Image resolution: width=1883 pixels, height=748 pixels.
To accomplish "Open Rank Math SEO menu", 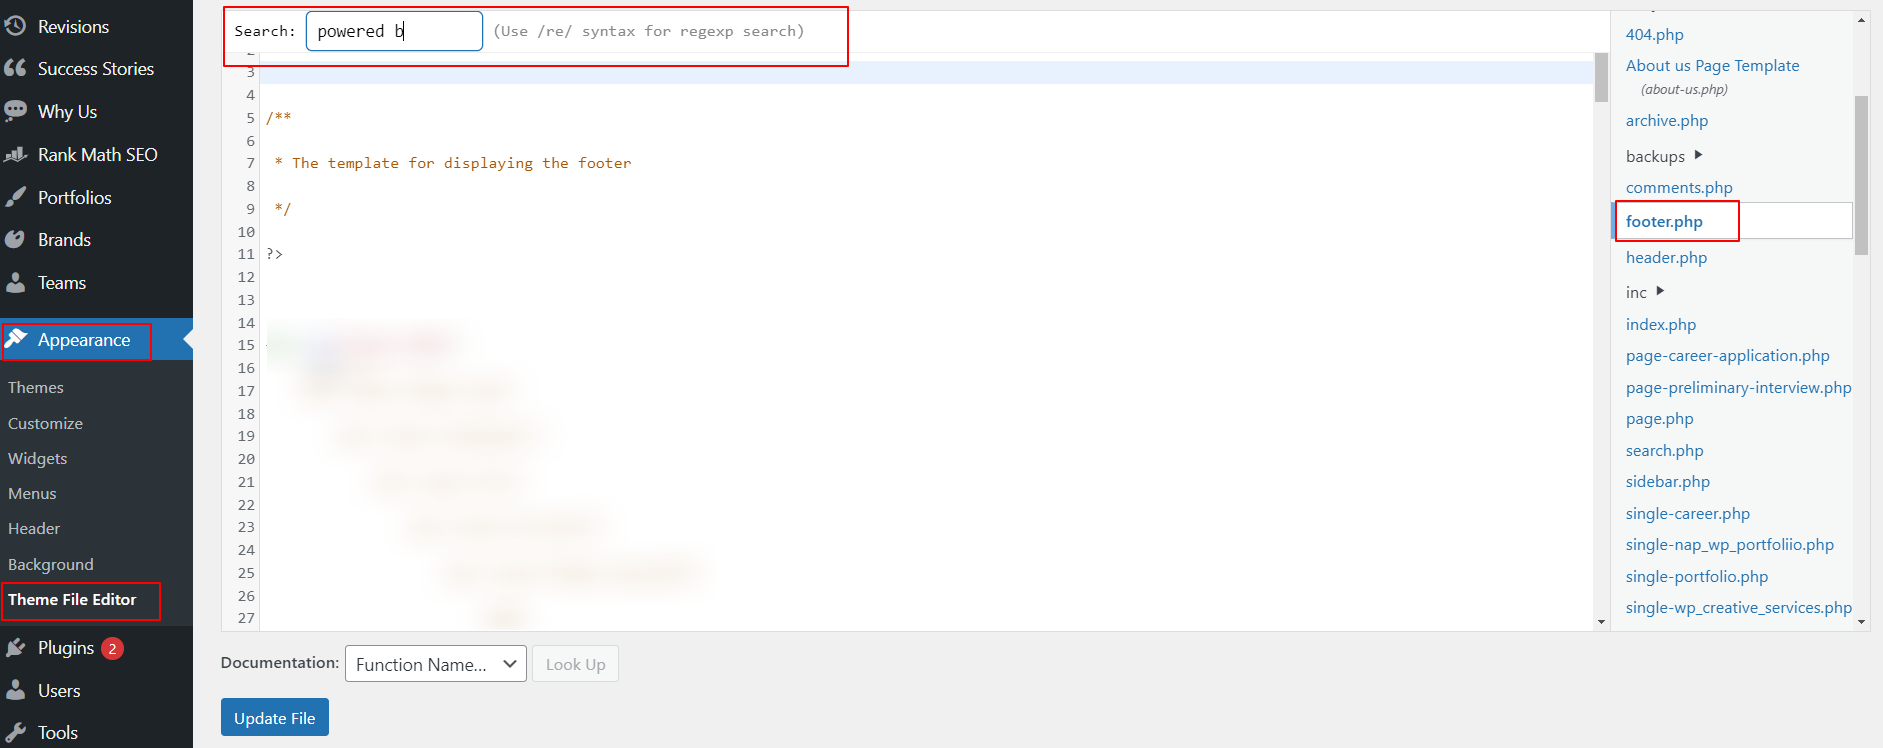I will pos(96,154).
